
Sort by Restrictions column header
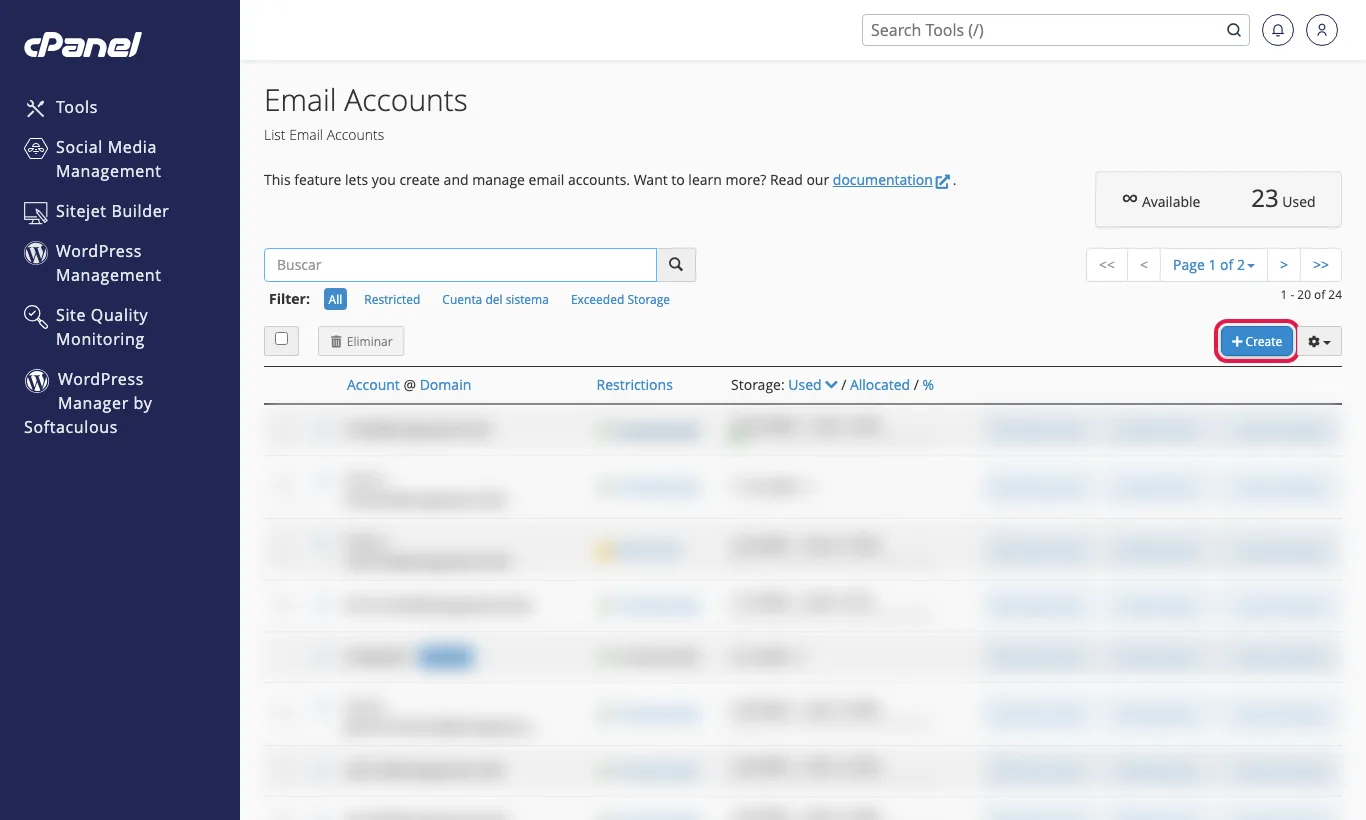pos(634,385)
